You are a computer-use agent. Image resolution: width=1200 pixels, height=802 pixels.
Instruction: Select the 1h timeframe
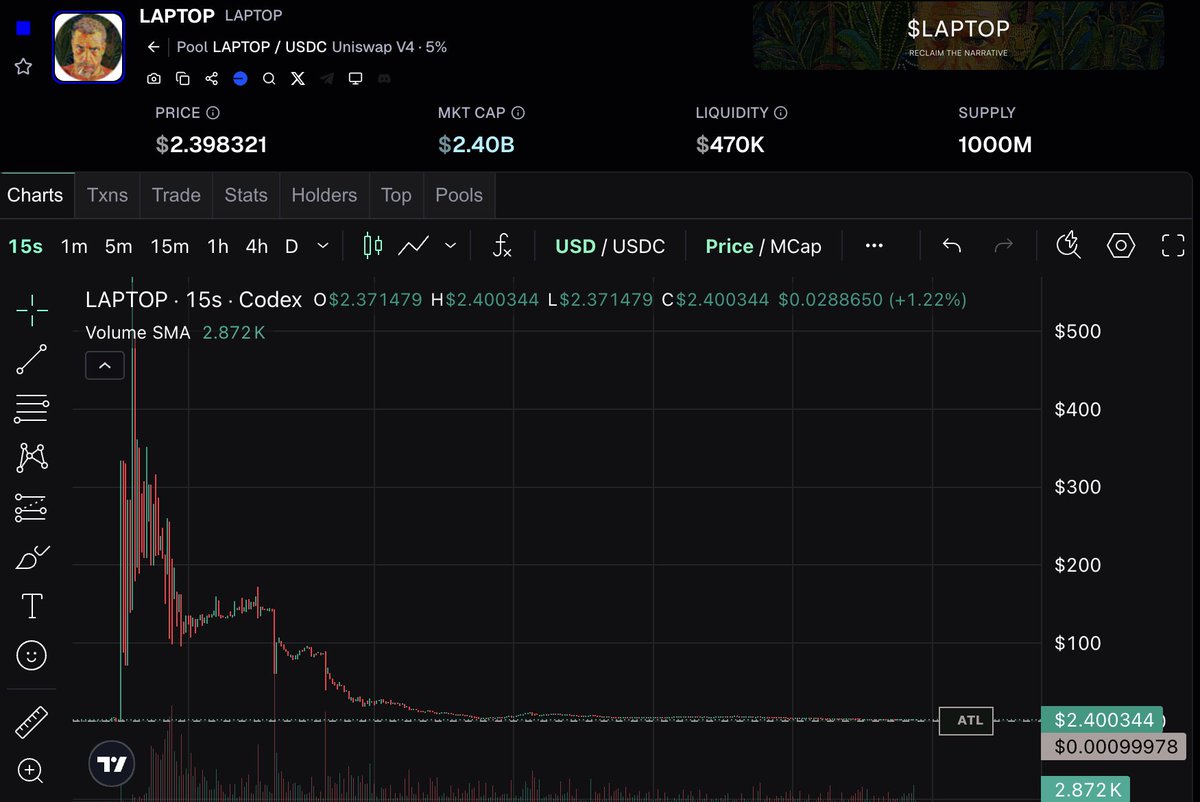click(218, 246)
